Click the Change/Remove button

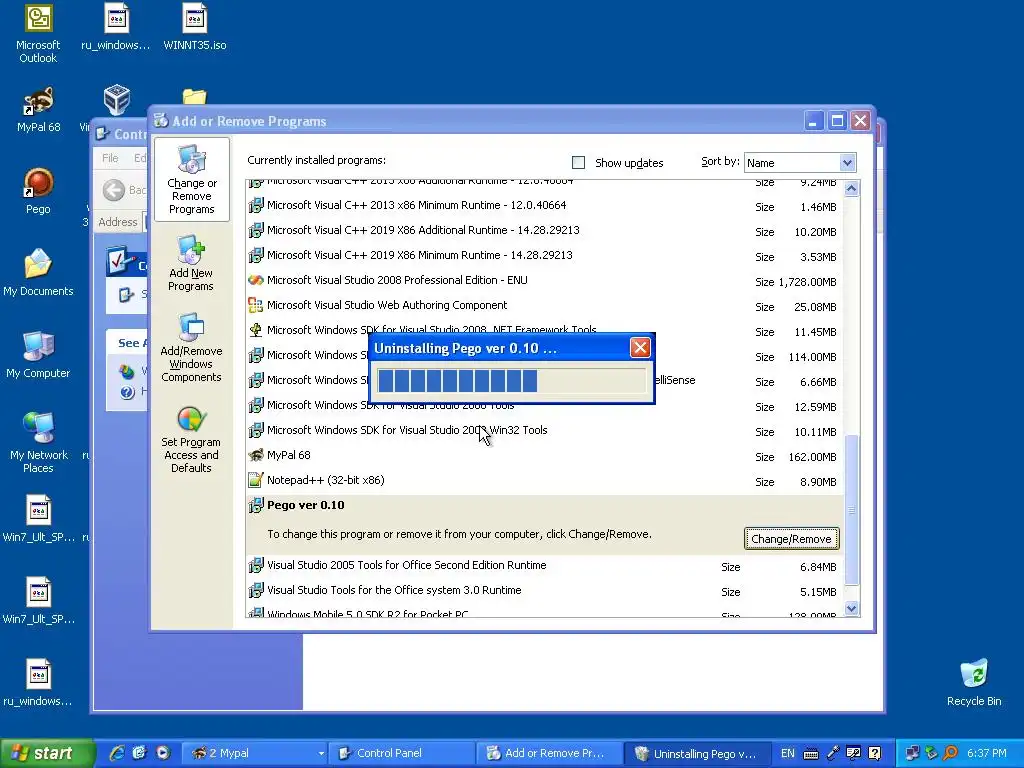click(791, 539)
